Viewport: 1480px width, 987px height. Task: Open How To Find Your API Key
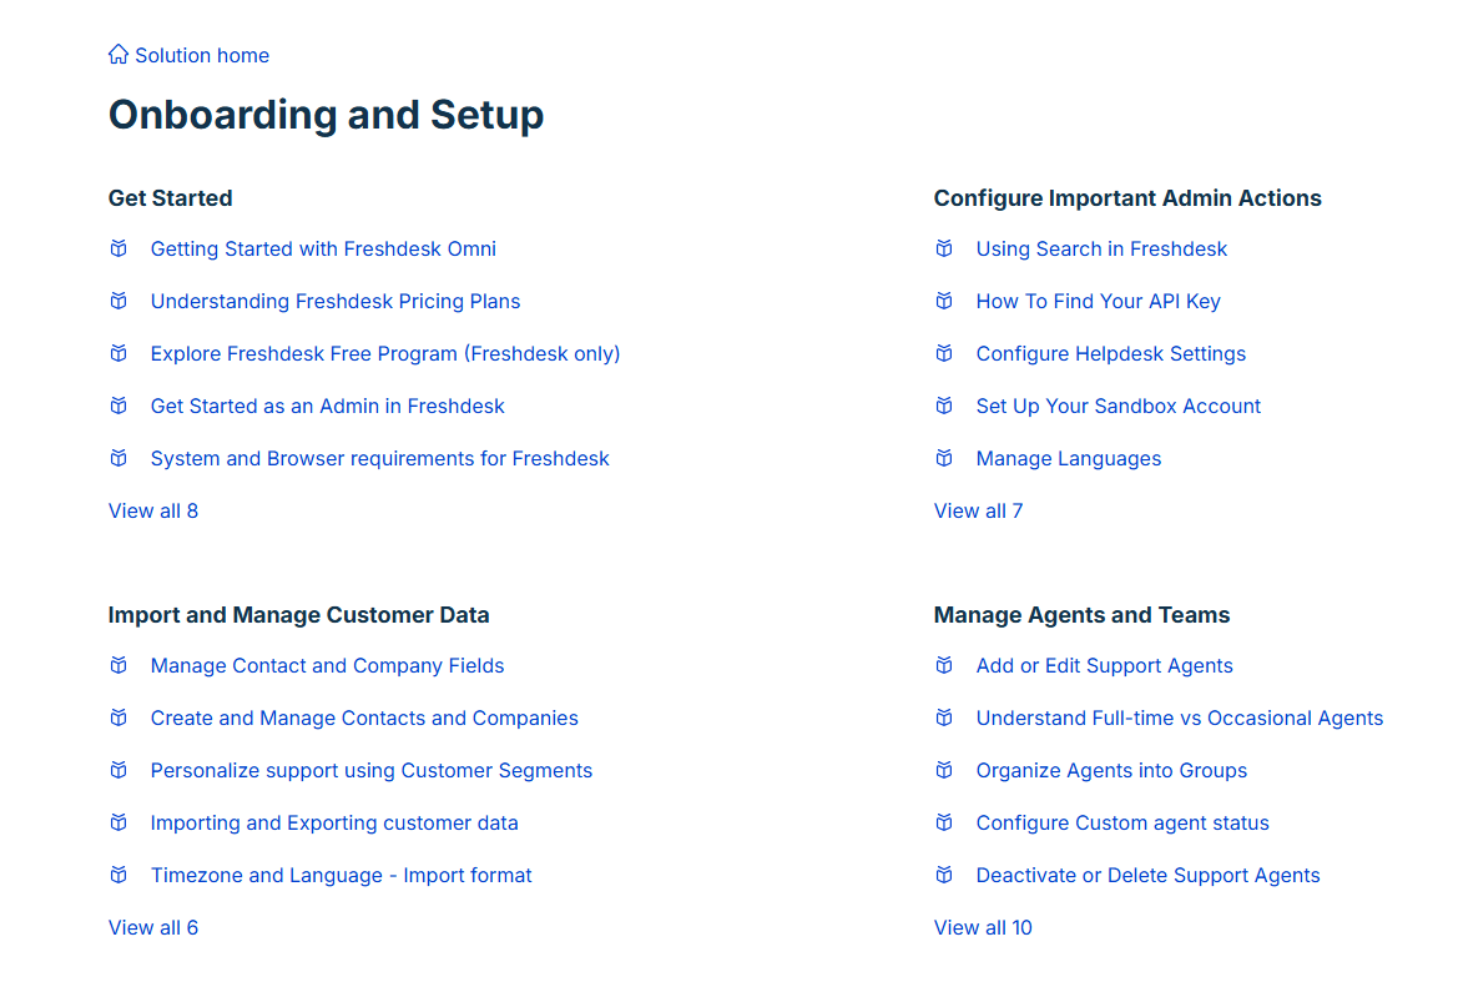tap(1097, 300)
